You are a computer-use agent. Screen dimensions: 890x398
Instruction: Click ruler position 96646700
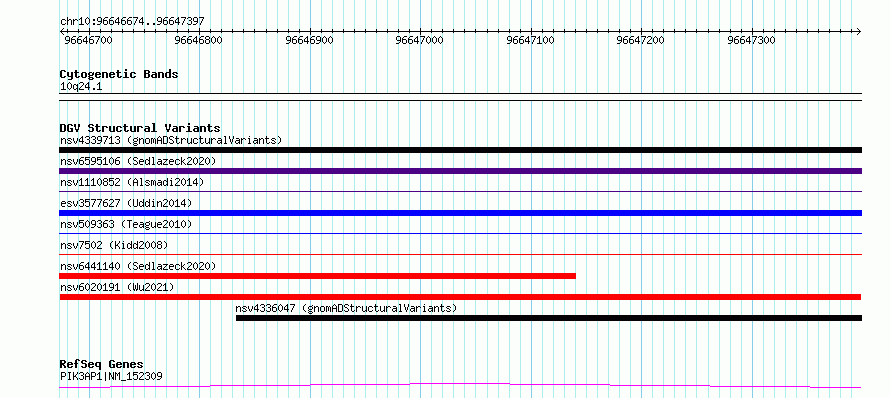[x=89, y=40]
